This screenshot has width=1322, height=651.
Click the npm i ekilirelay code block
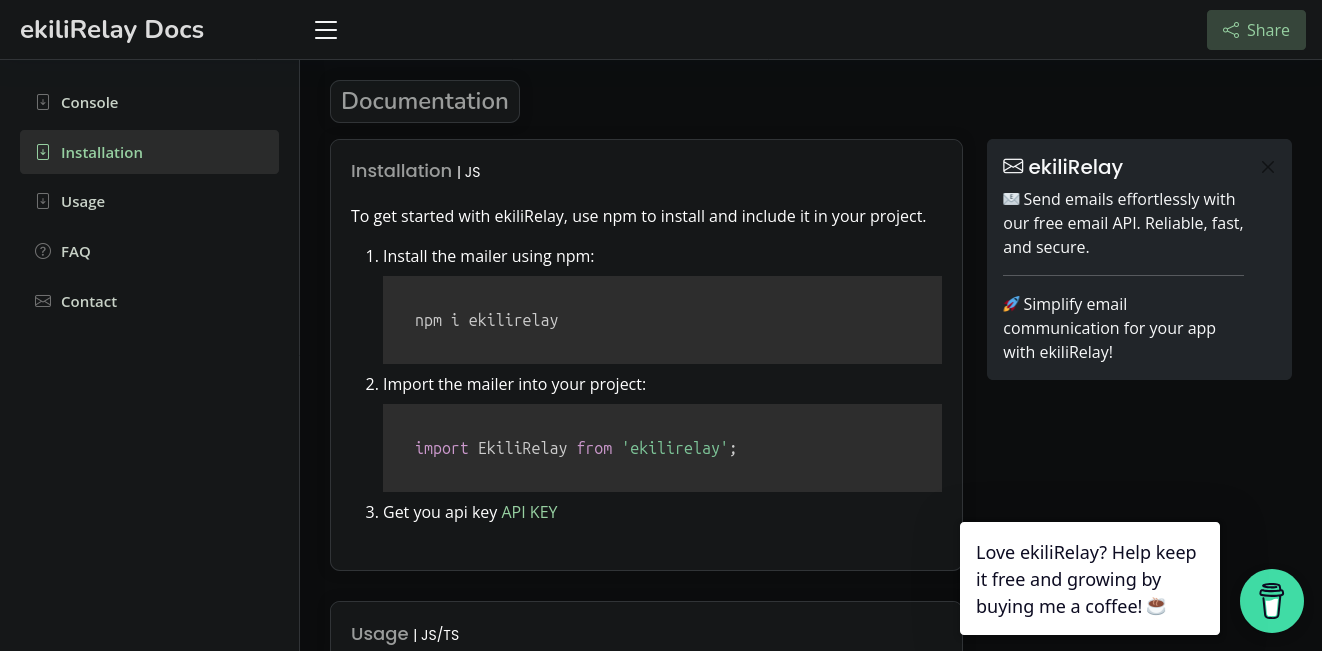click(662, 320)
